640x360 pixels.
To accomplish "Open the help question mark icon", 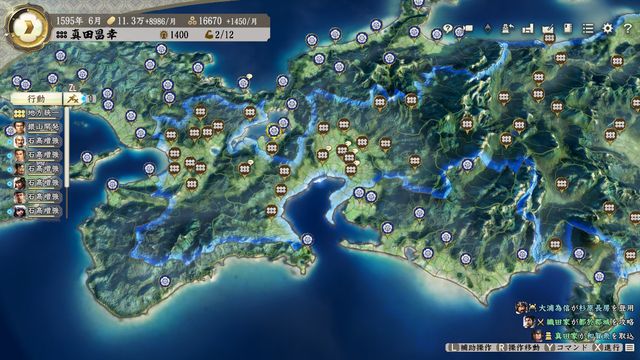I will click(x=628, y=28).
